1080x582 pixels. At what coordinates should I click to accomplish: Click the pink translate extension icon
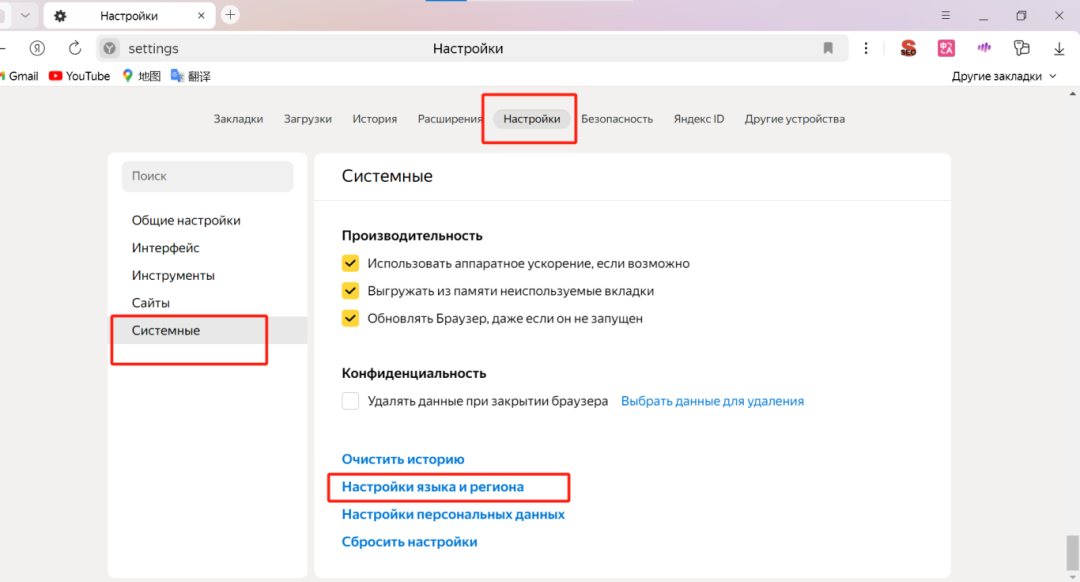pyautogui.click(x=946, y=48)
